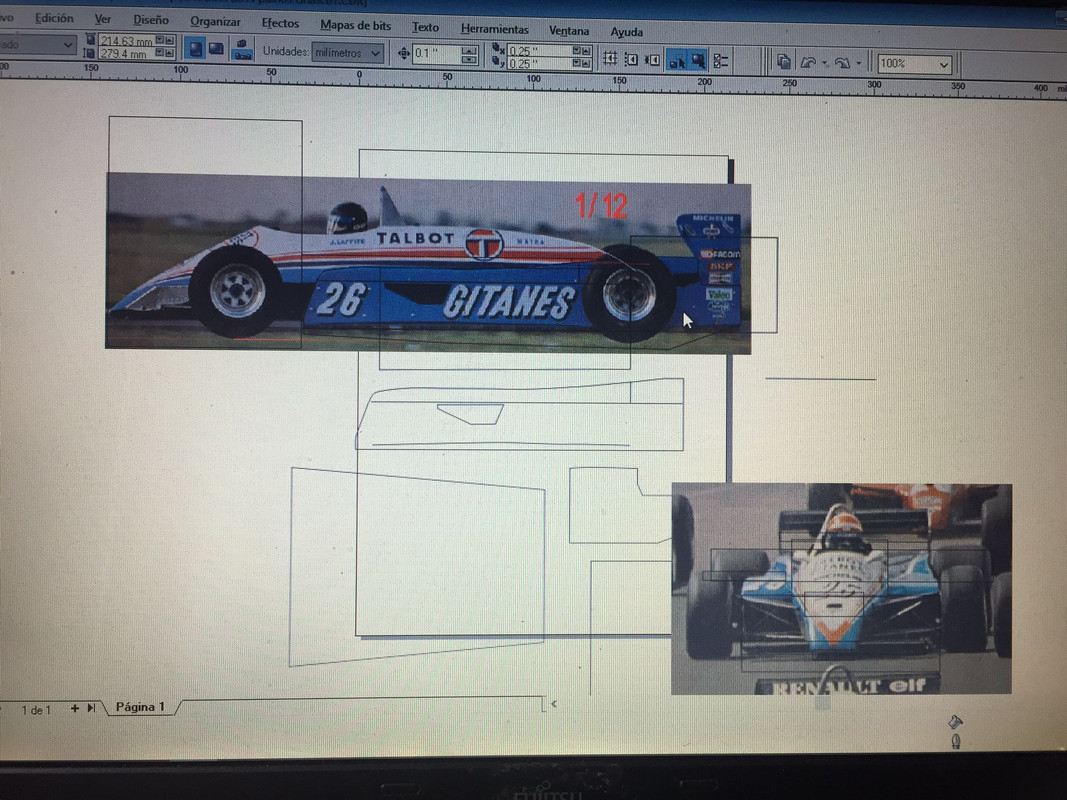Screen dimensions: 1067x800
Task: Toggle snap to grid
Action: 610,59
